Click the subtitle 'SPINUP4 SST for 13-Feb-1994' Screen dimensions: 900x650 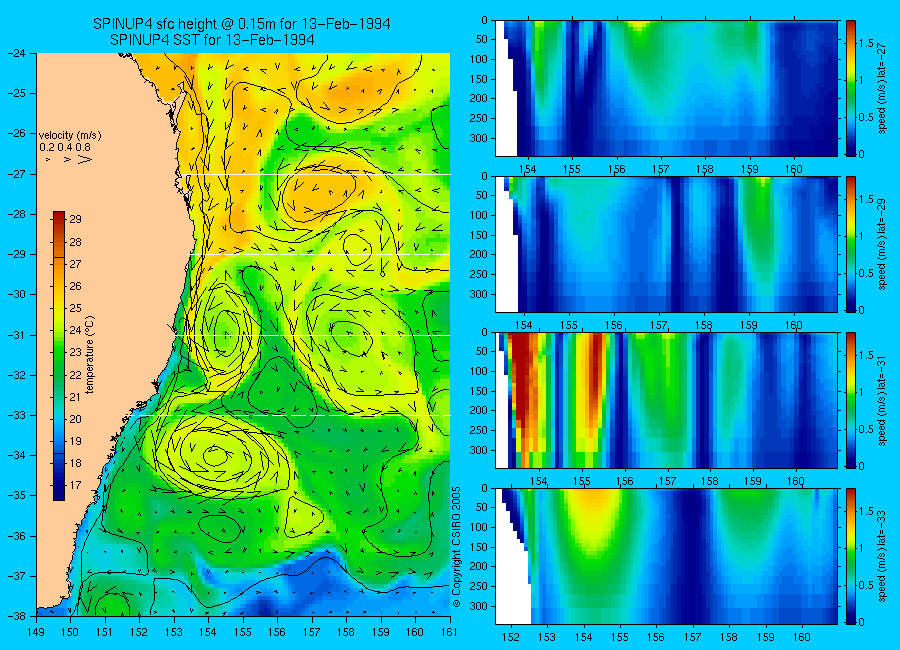pyautogui.click(x=212, y=40)
